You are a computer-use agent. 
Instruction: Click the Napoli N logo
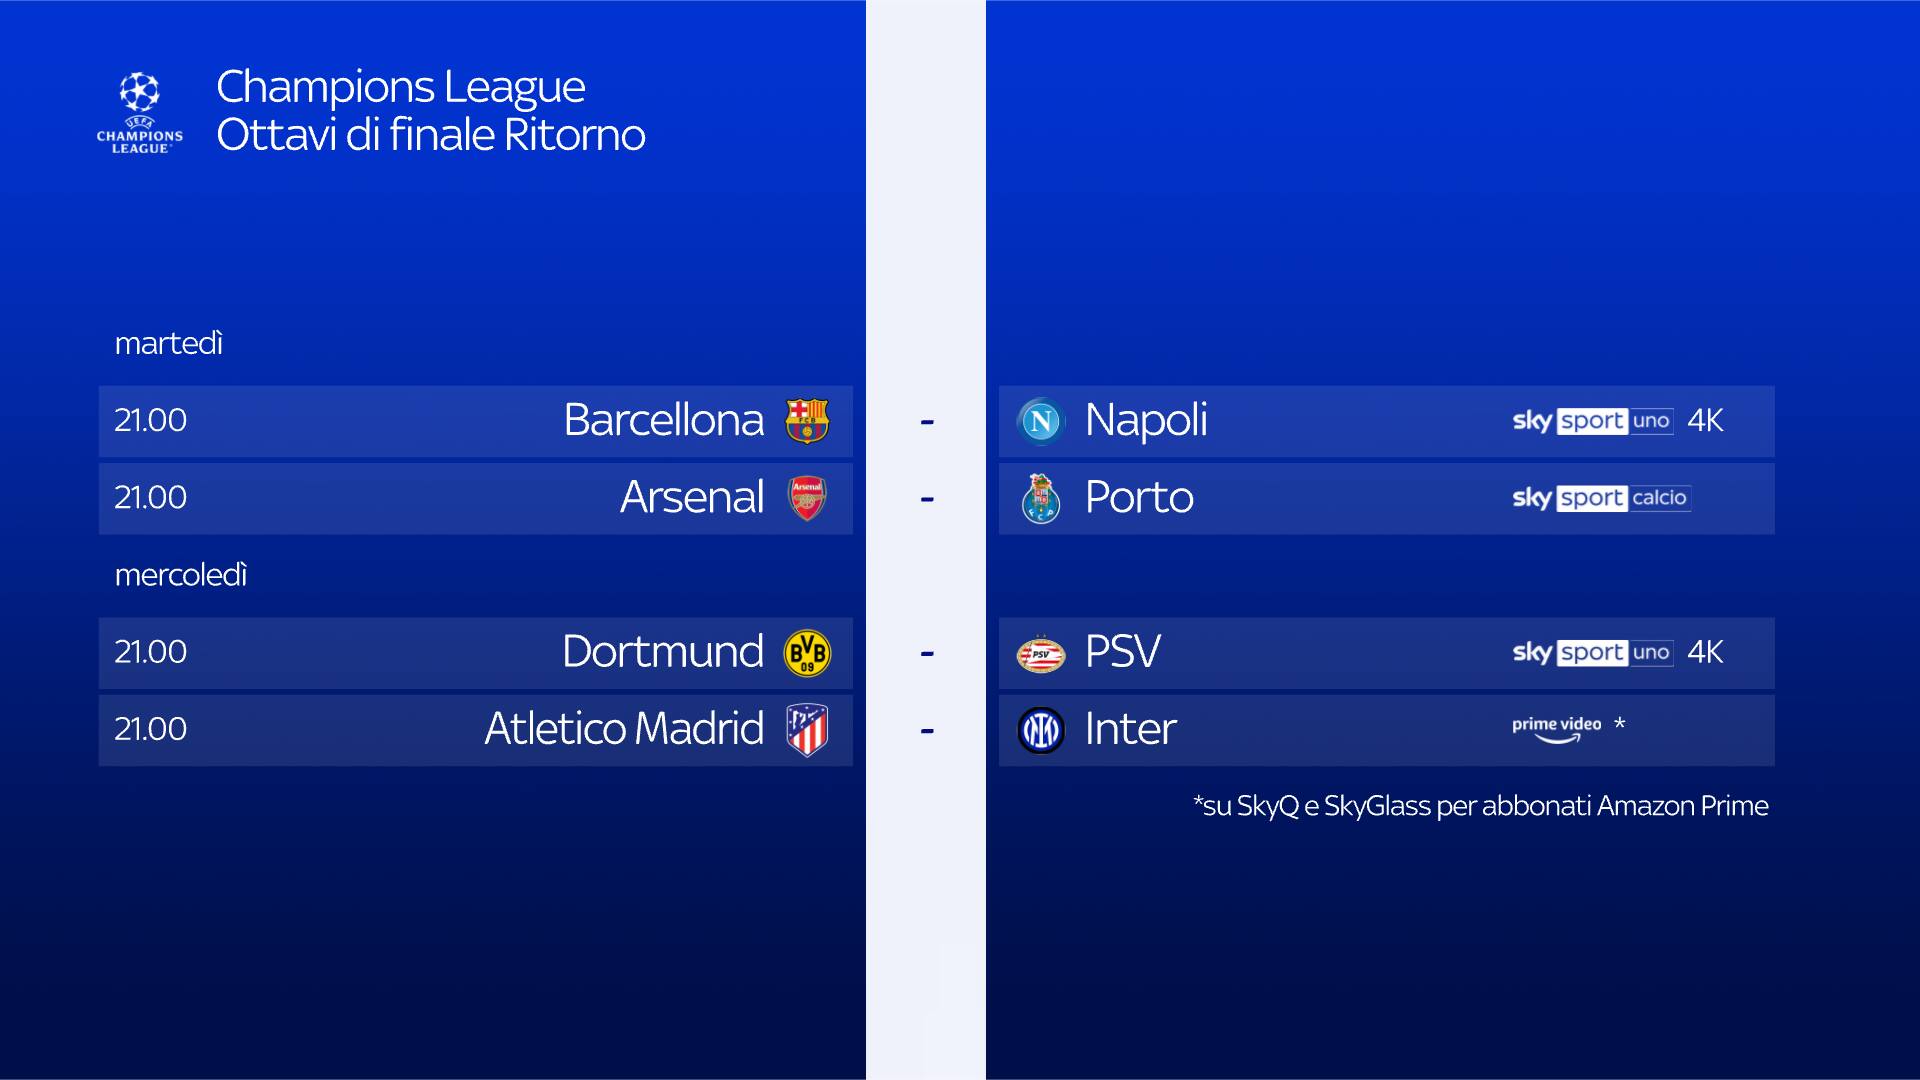coord(1041,421)
